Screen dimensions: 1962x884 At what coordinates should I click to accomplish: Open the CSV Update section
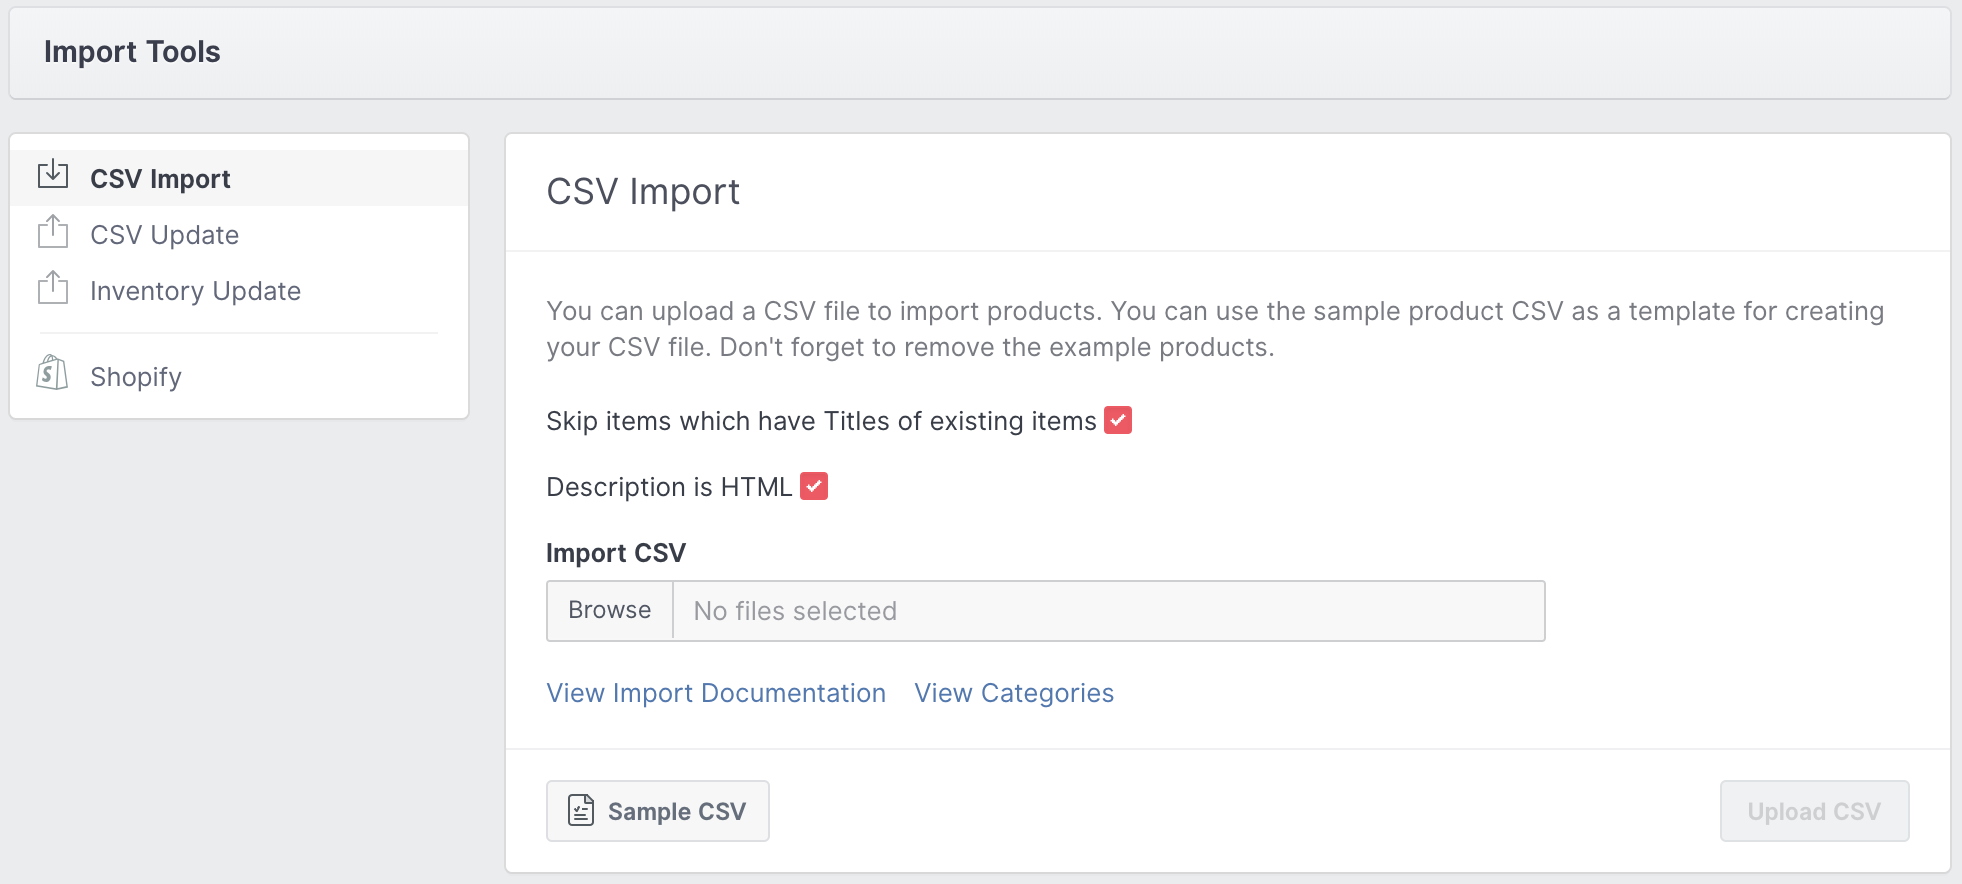(164, 235)
